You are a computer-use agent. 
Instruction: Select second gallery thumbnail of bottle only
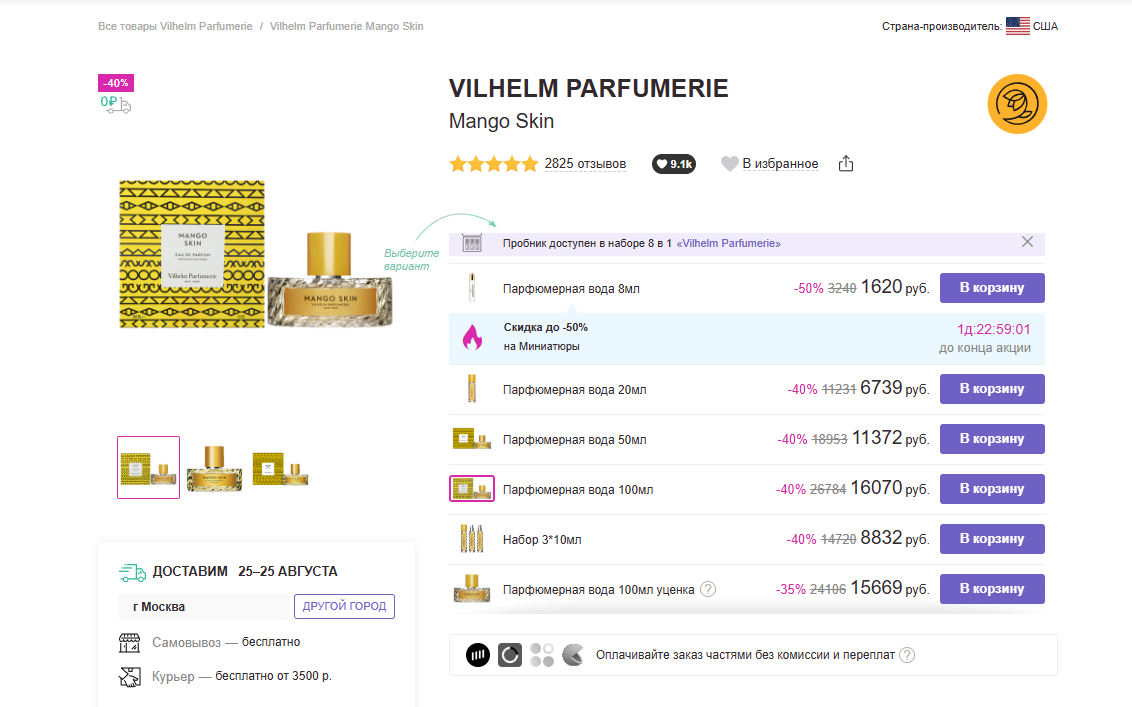point(214,467)
